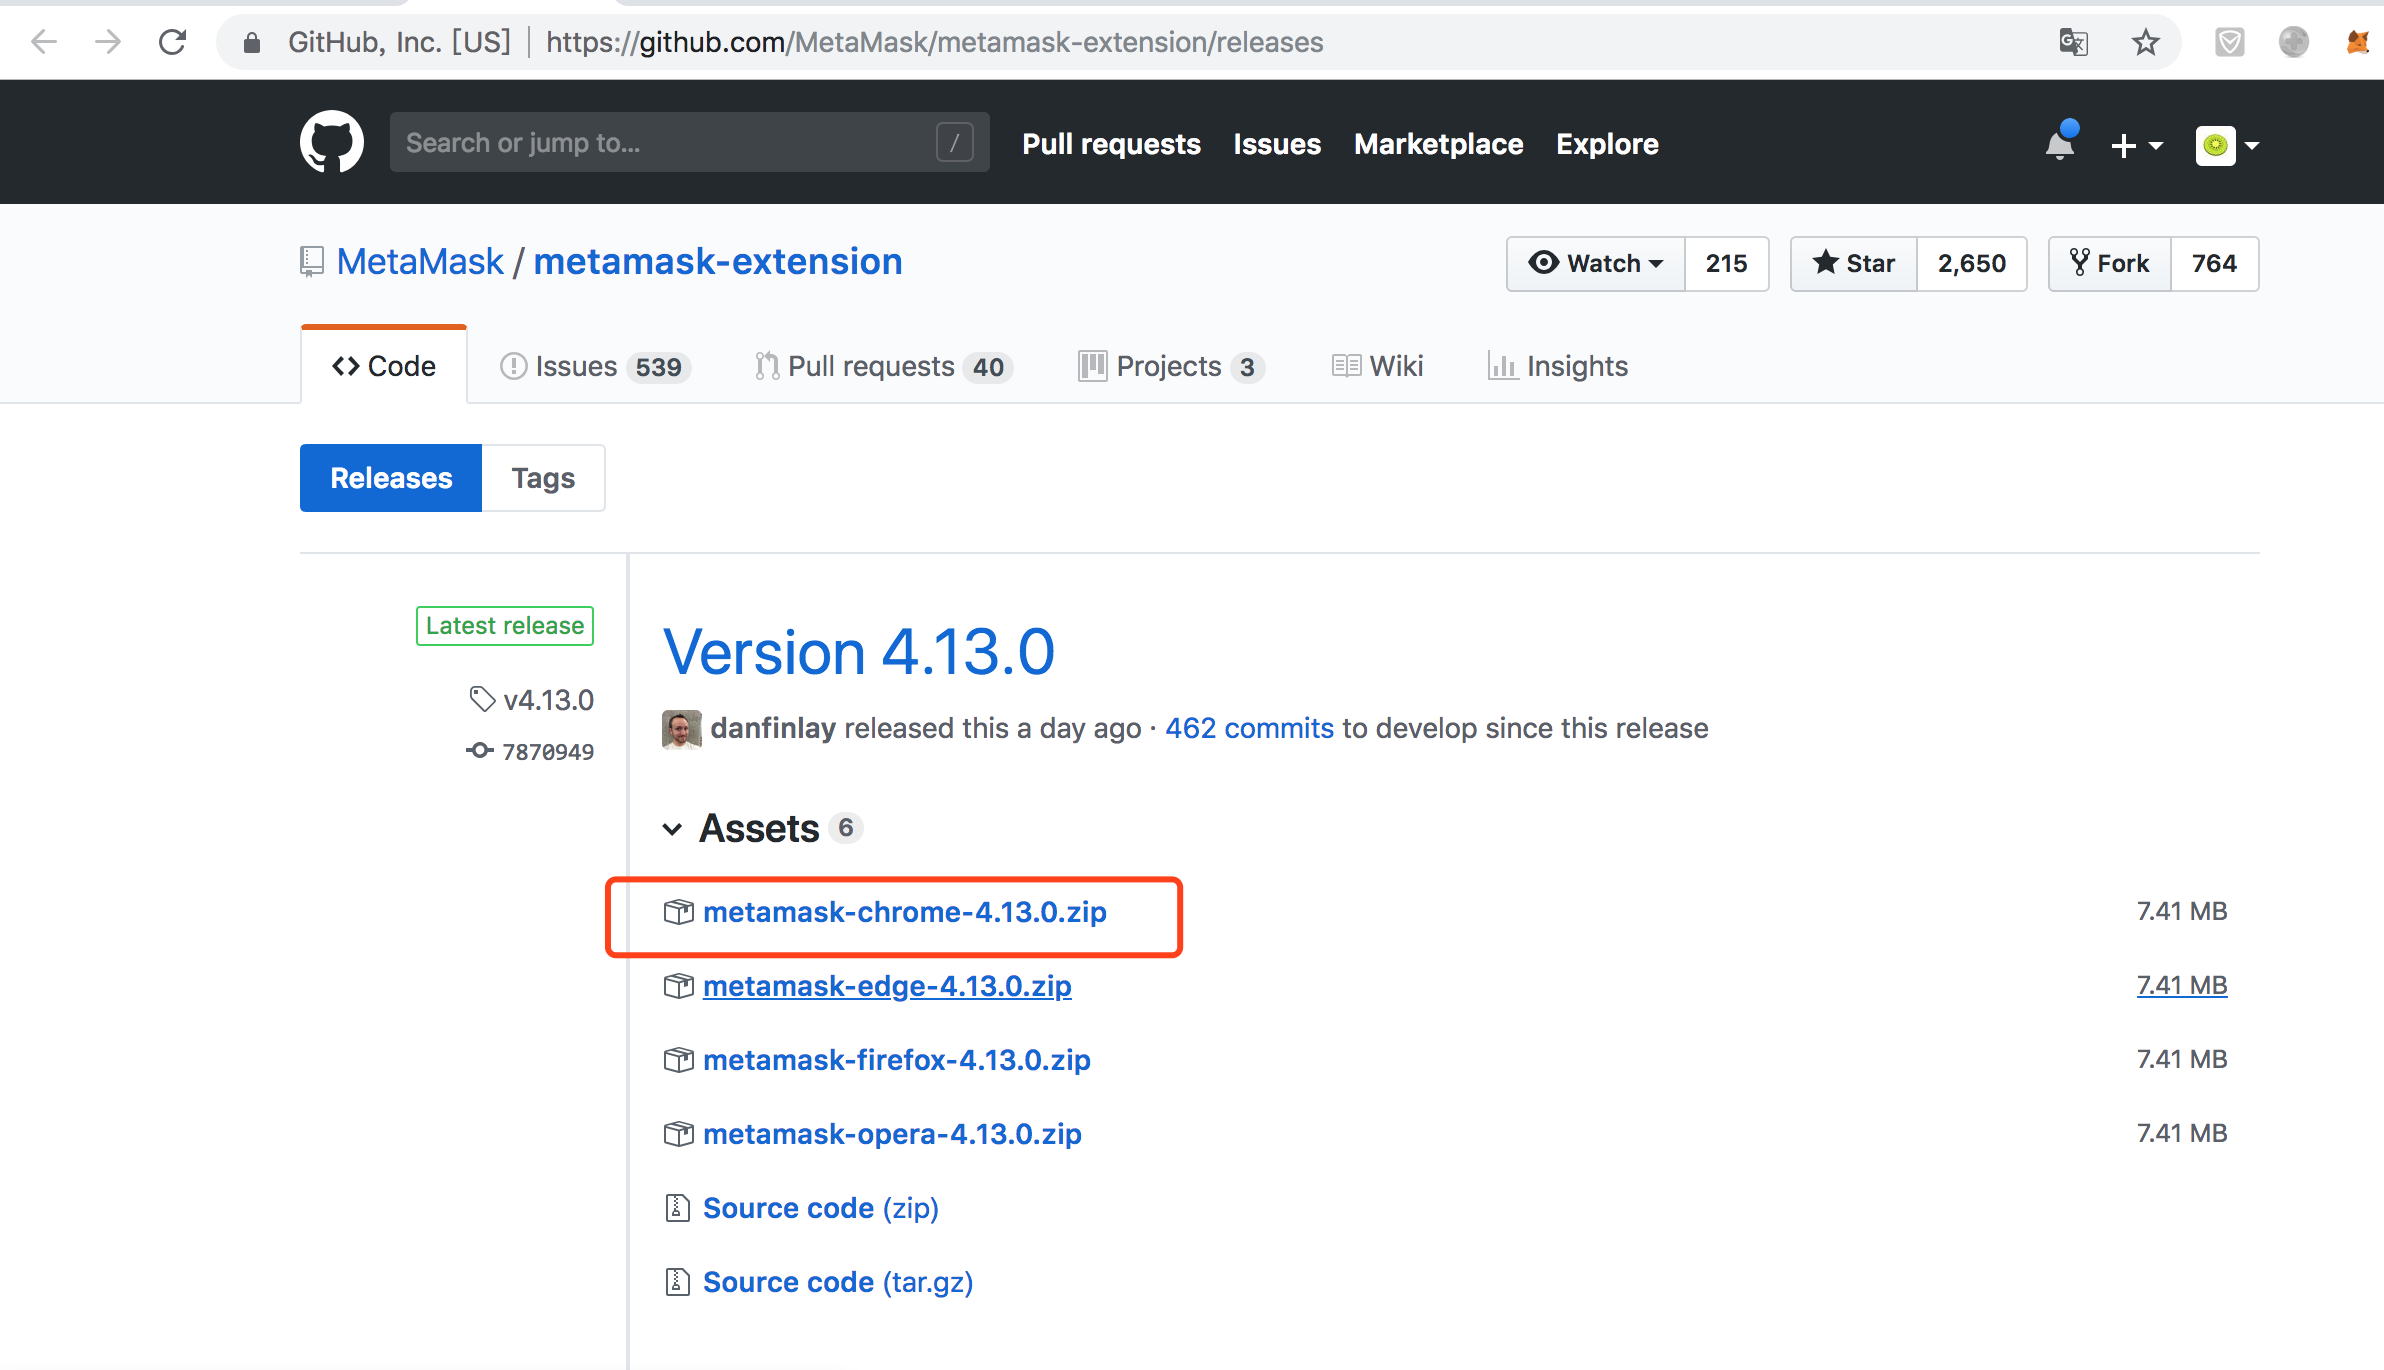The width and height of the screenshot is (2384, 1370).
Task: Open the Insights tab
Action: (1558, 366)
